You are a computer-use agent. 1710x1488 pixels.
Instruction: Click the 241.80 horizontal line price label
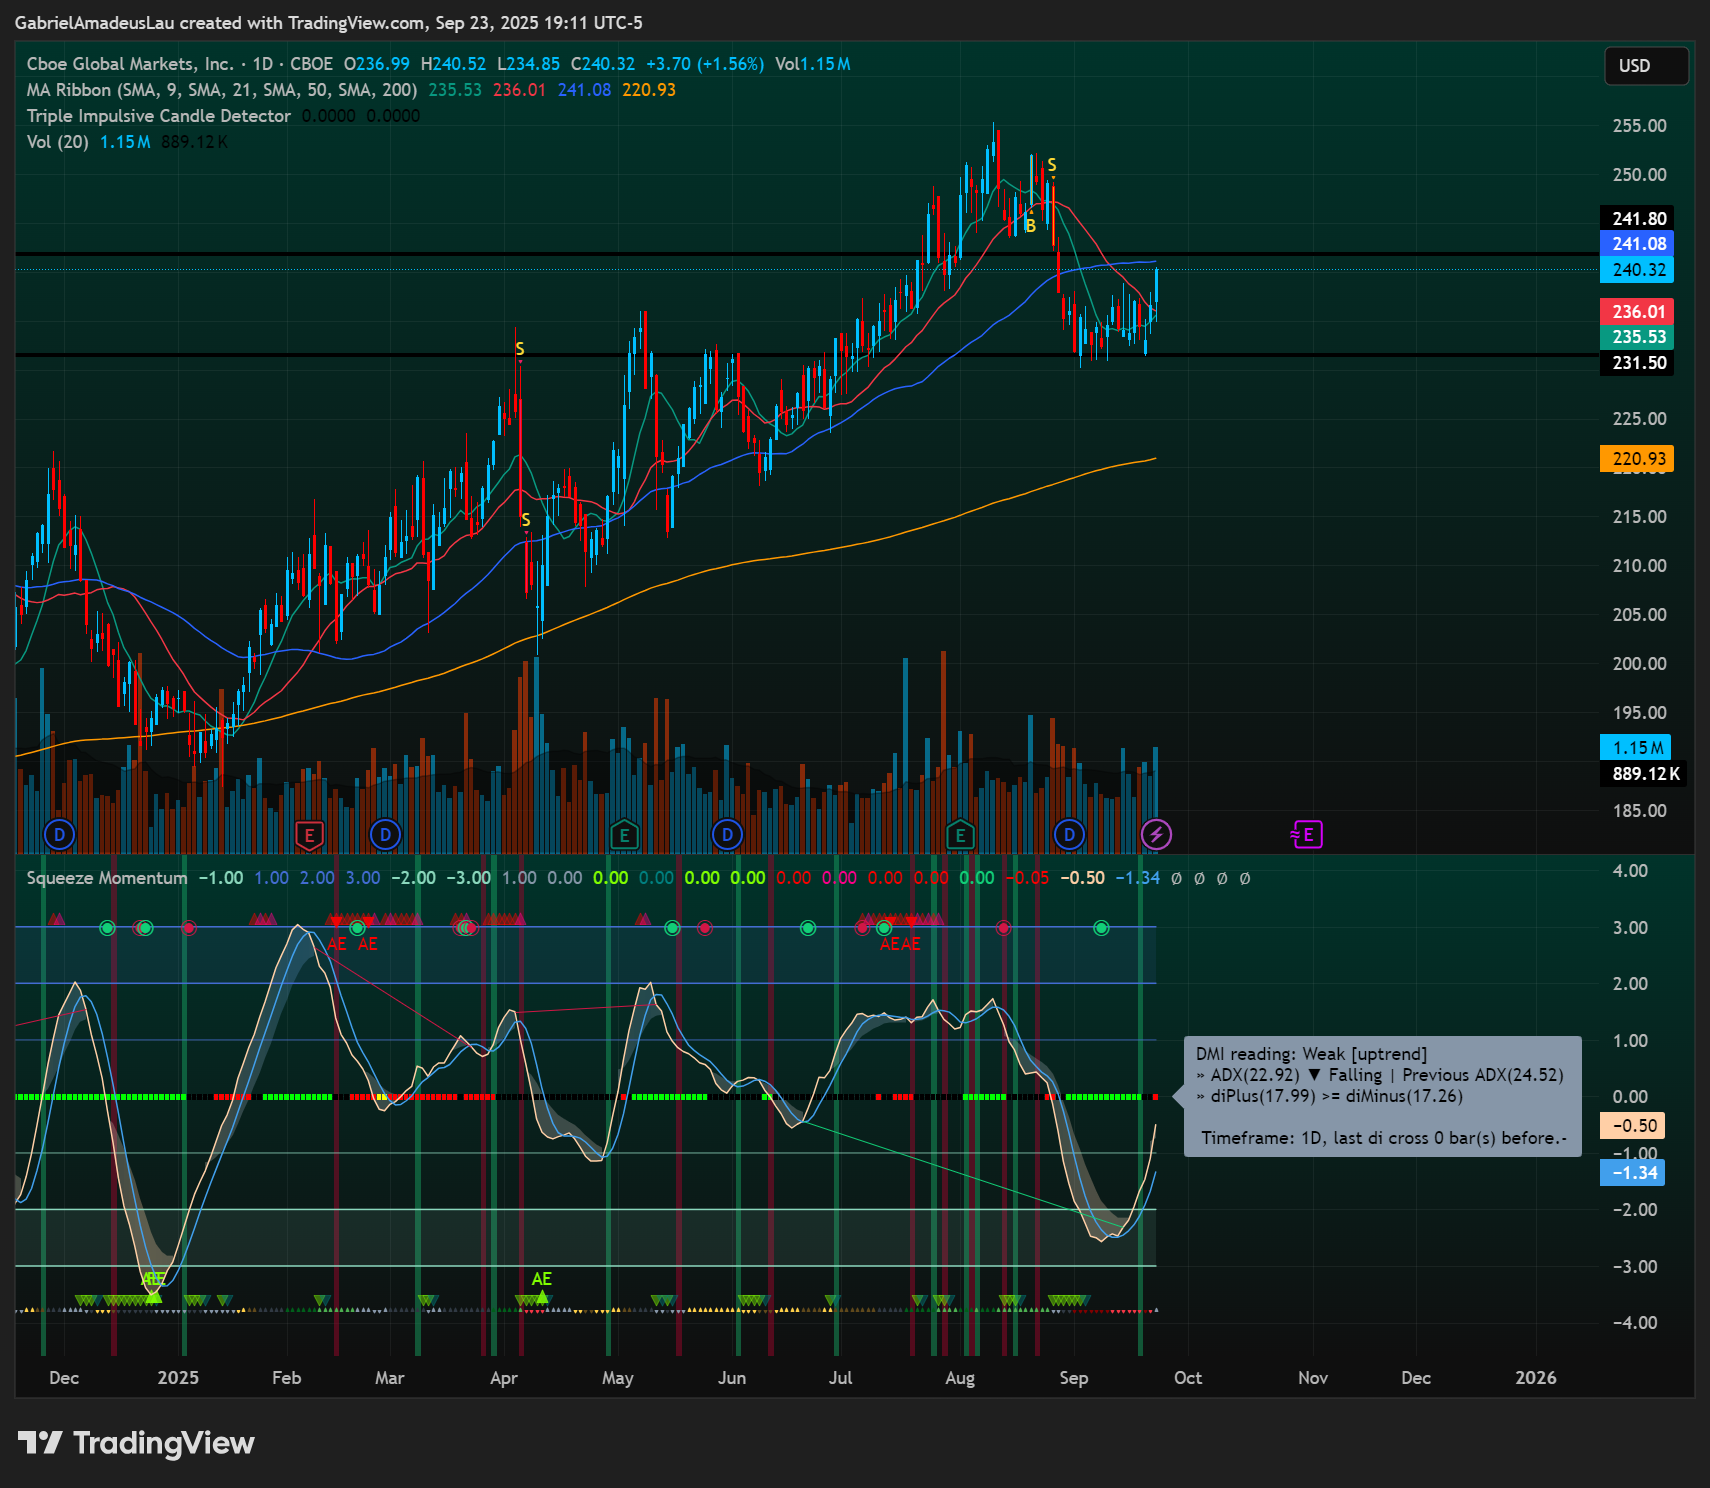pyautogui.click(x=1637, y=219)
